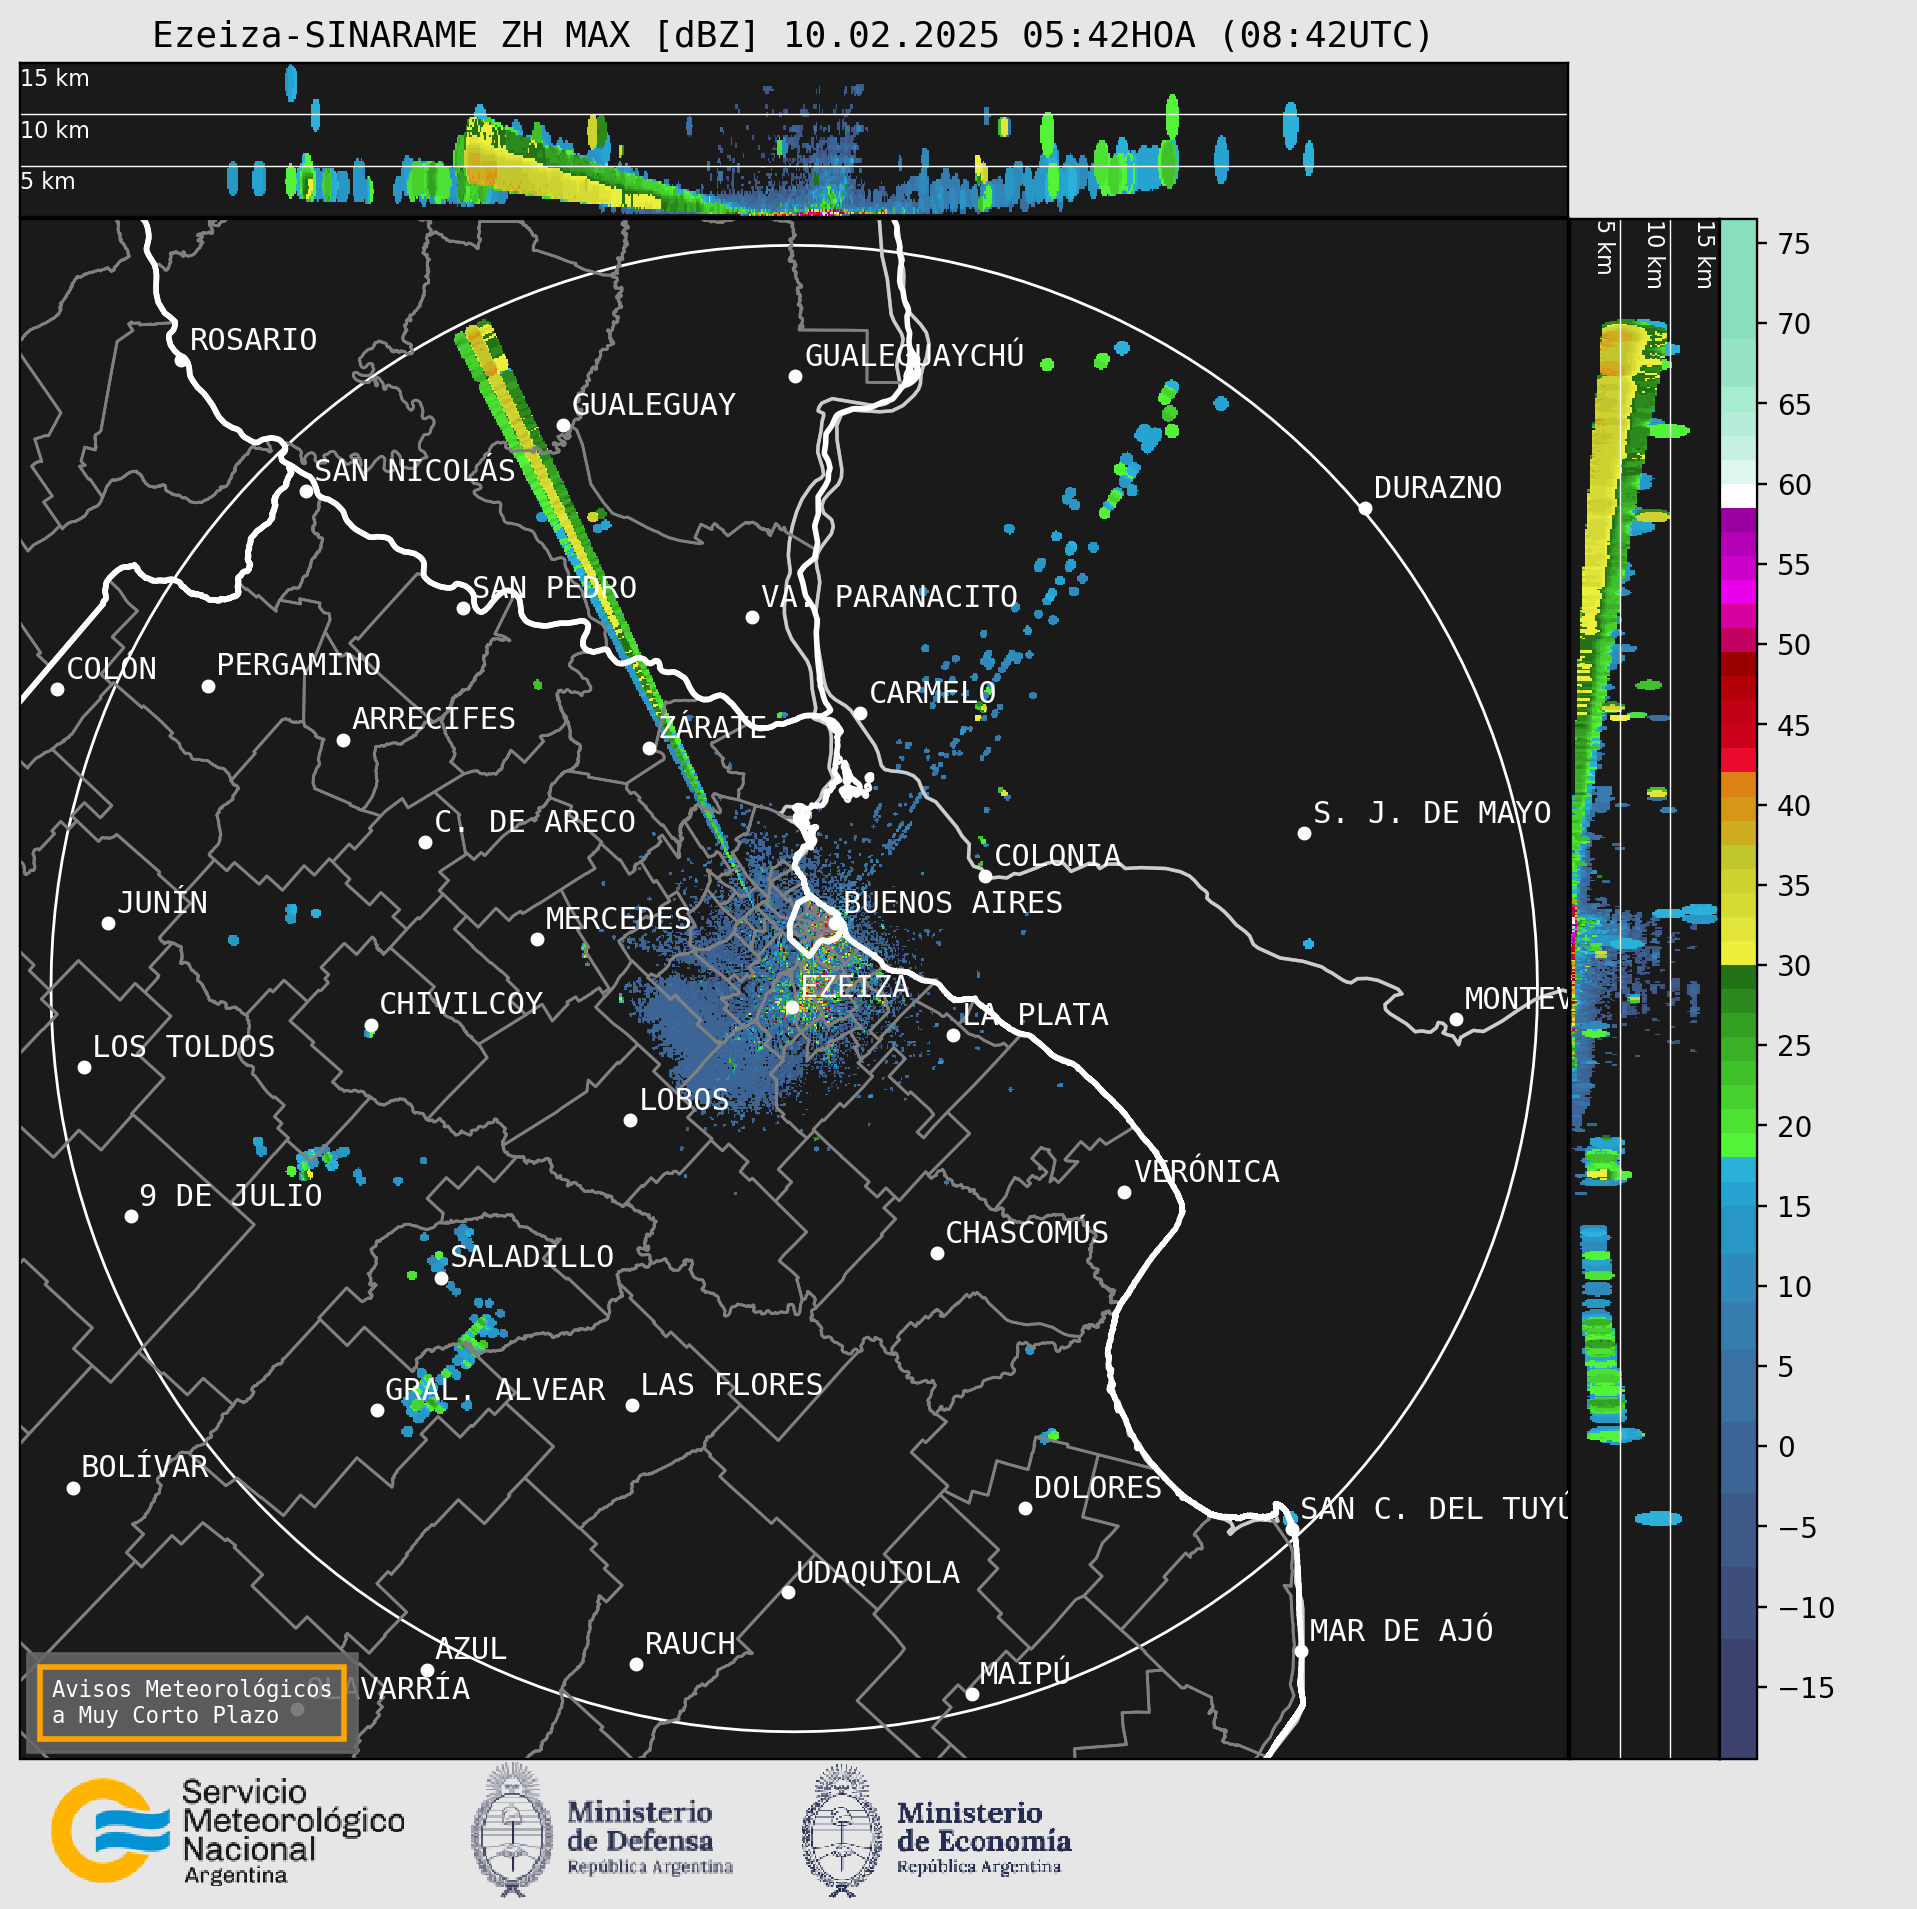Click the Ezeiza-SINARAME radar title text
The image size is (1917, 1909).
pos(792,36)
